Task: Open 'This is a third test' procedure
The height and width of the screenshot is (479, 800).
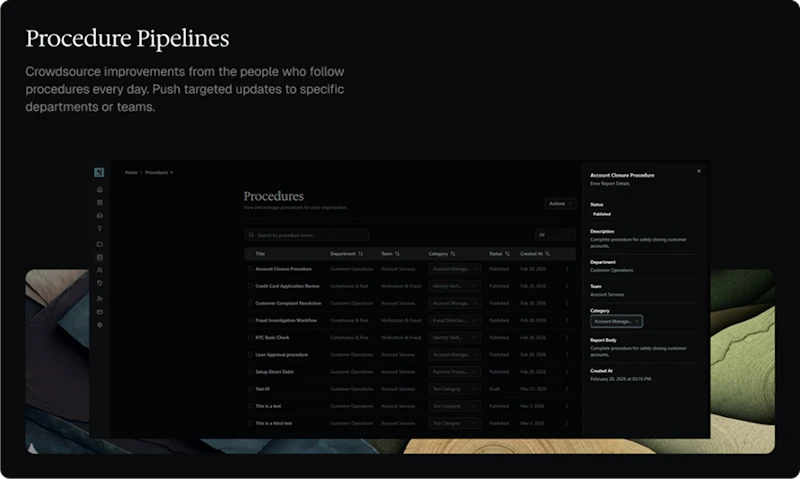Action: click(x=273, y=423)
